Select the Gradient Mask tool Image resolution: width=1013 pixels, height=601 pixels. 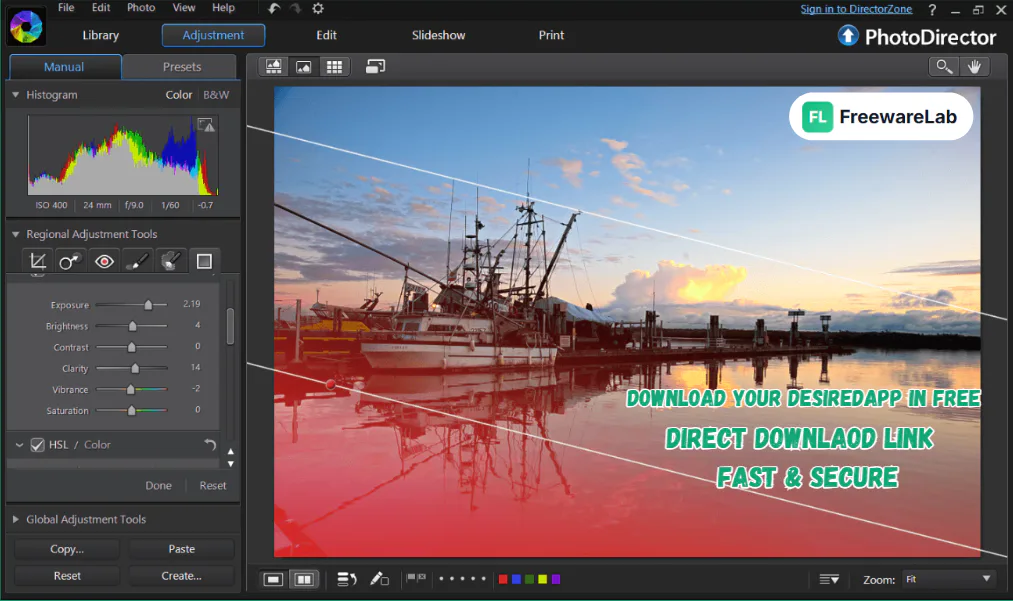click(x=204, y=261)
